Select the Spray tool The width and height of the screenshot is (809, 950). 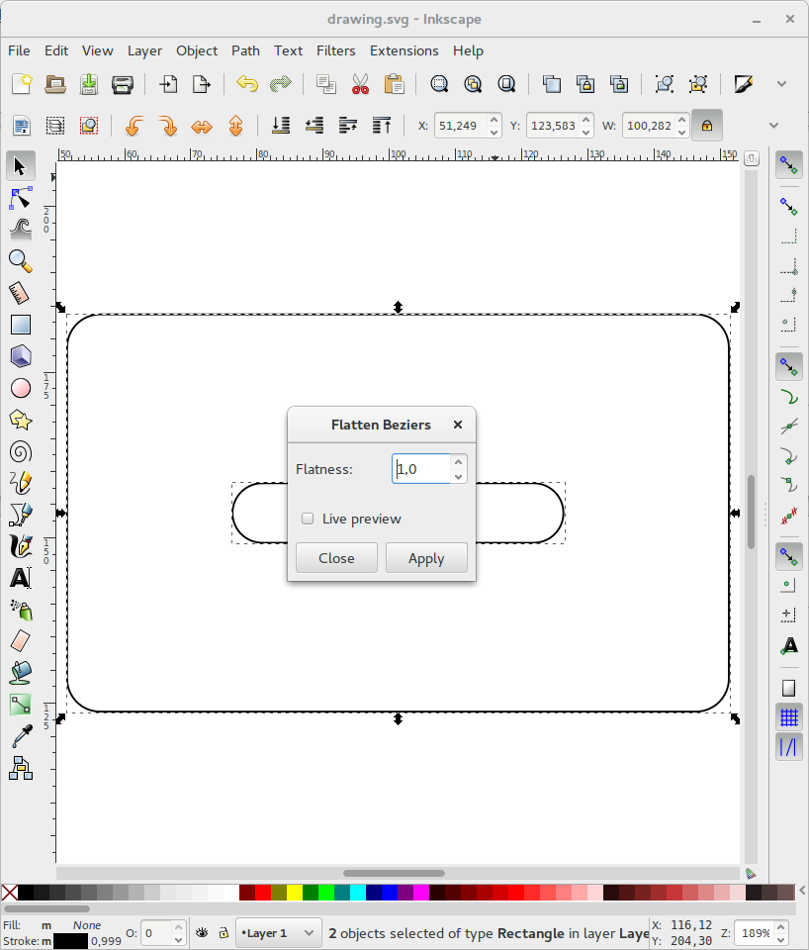(x=21, y=610)
